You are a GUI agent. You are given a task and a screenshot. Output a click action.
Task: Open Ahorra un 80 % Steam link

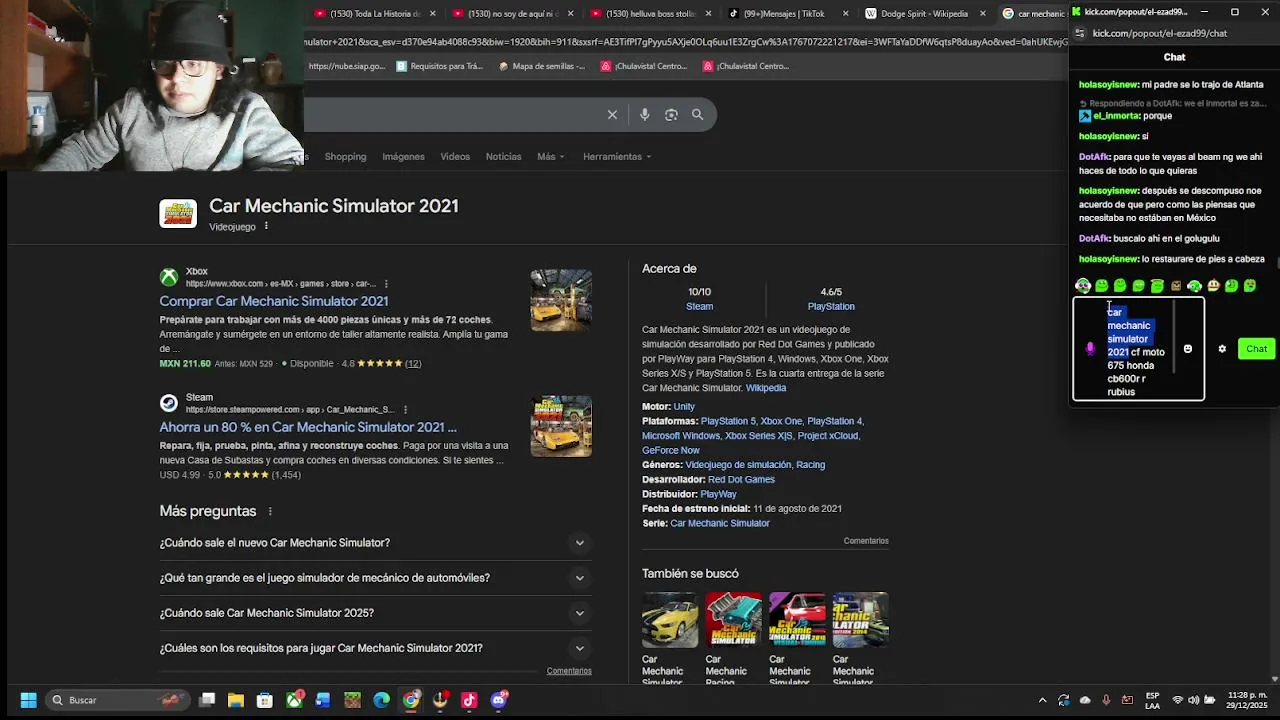click(308, 427)
